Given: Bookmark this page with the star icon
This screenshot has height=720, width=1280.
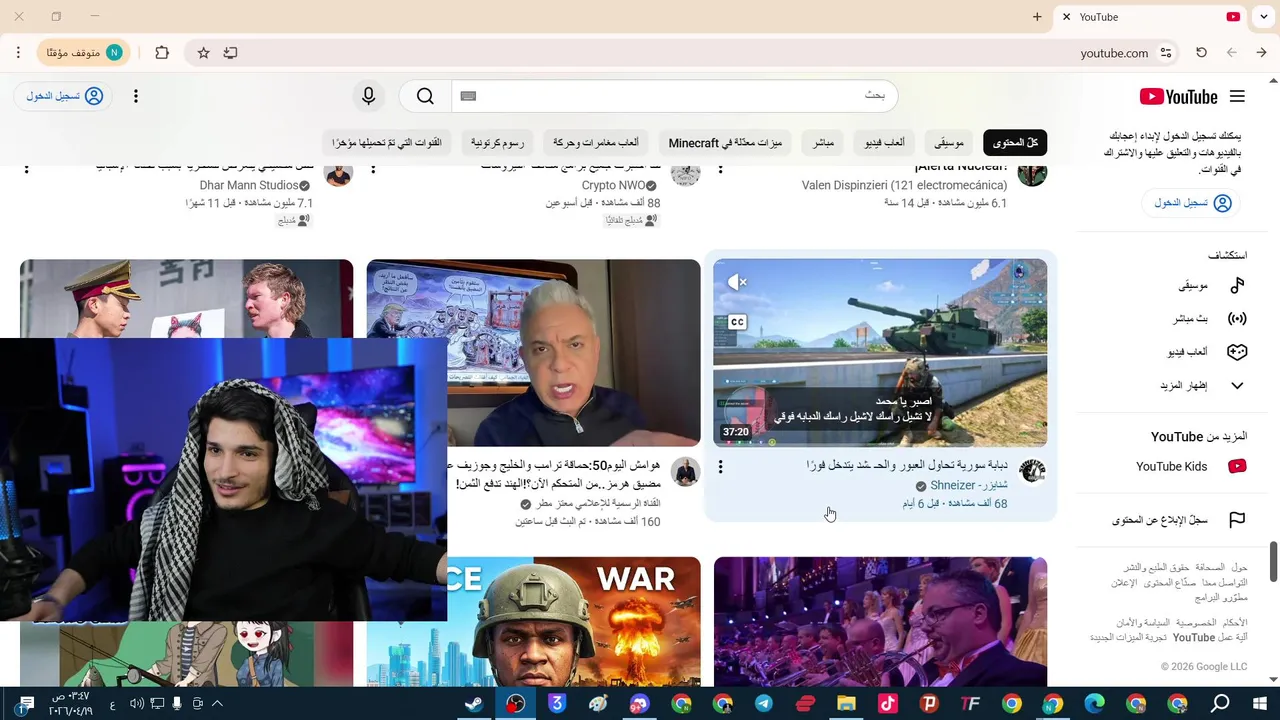Looking at the screenshot, I should tap(204, 53).
